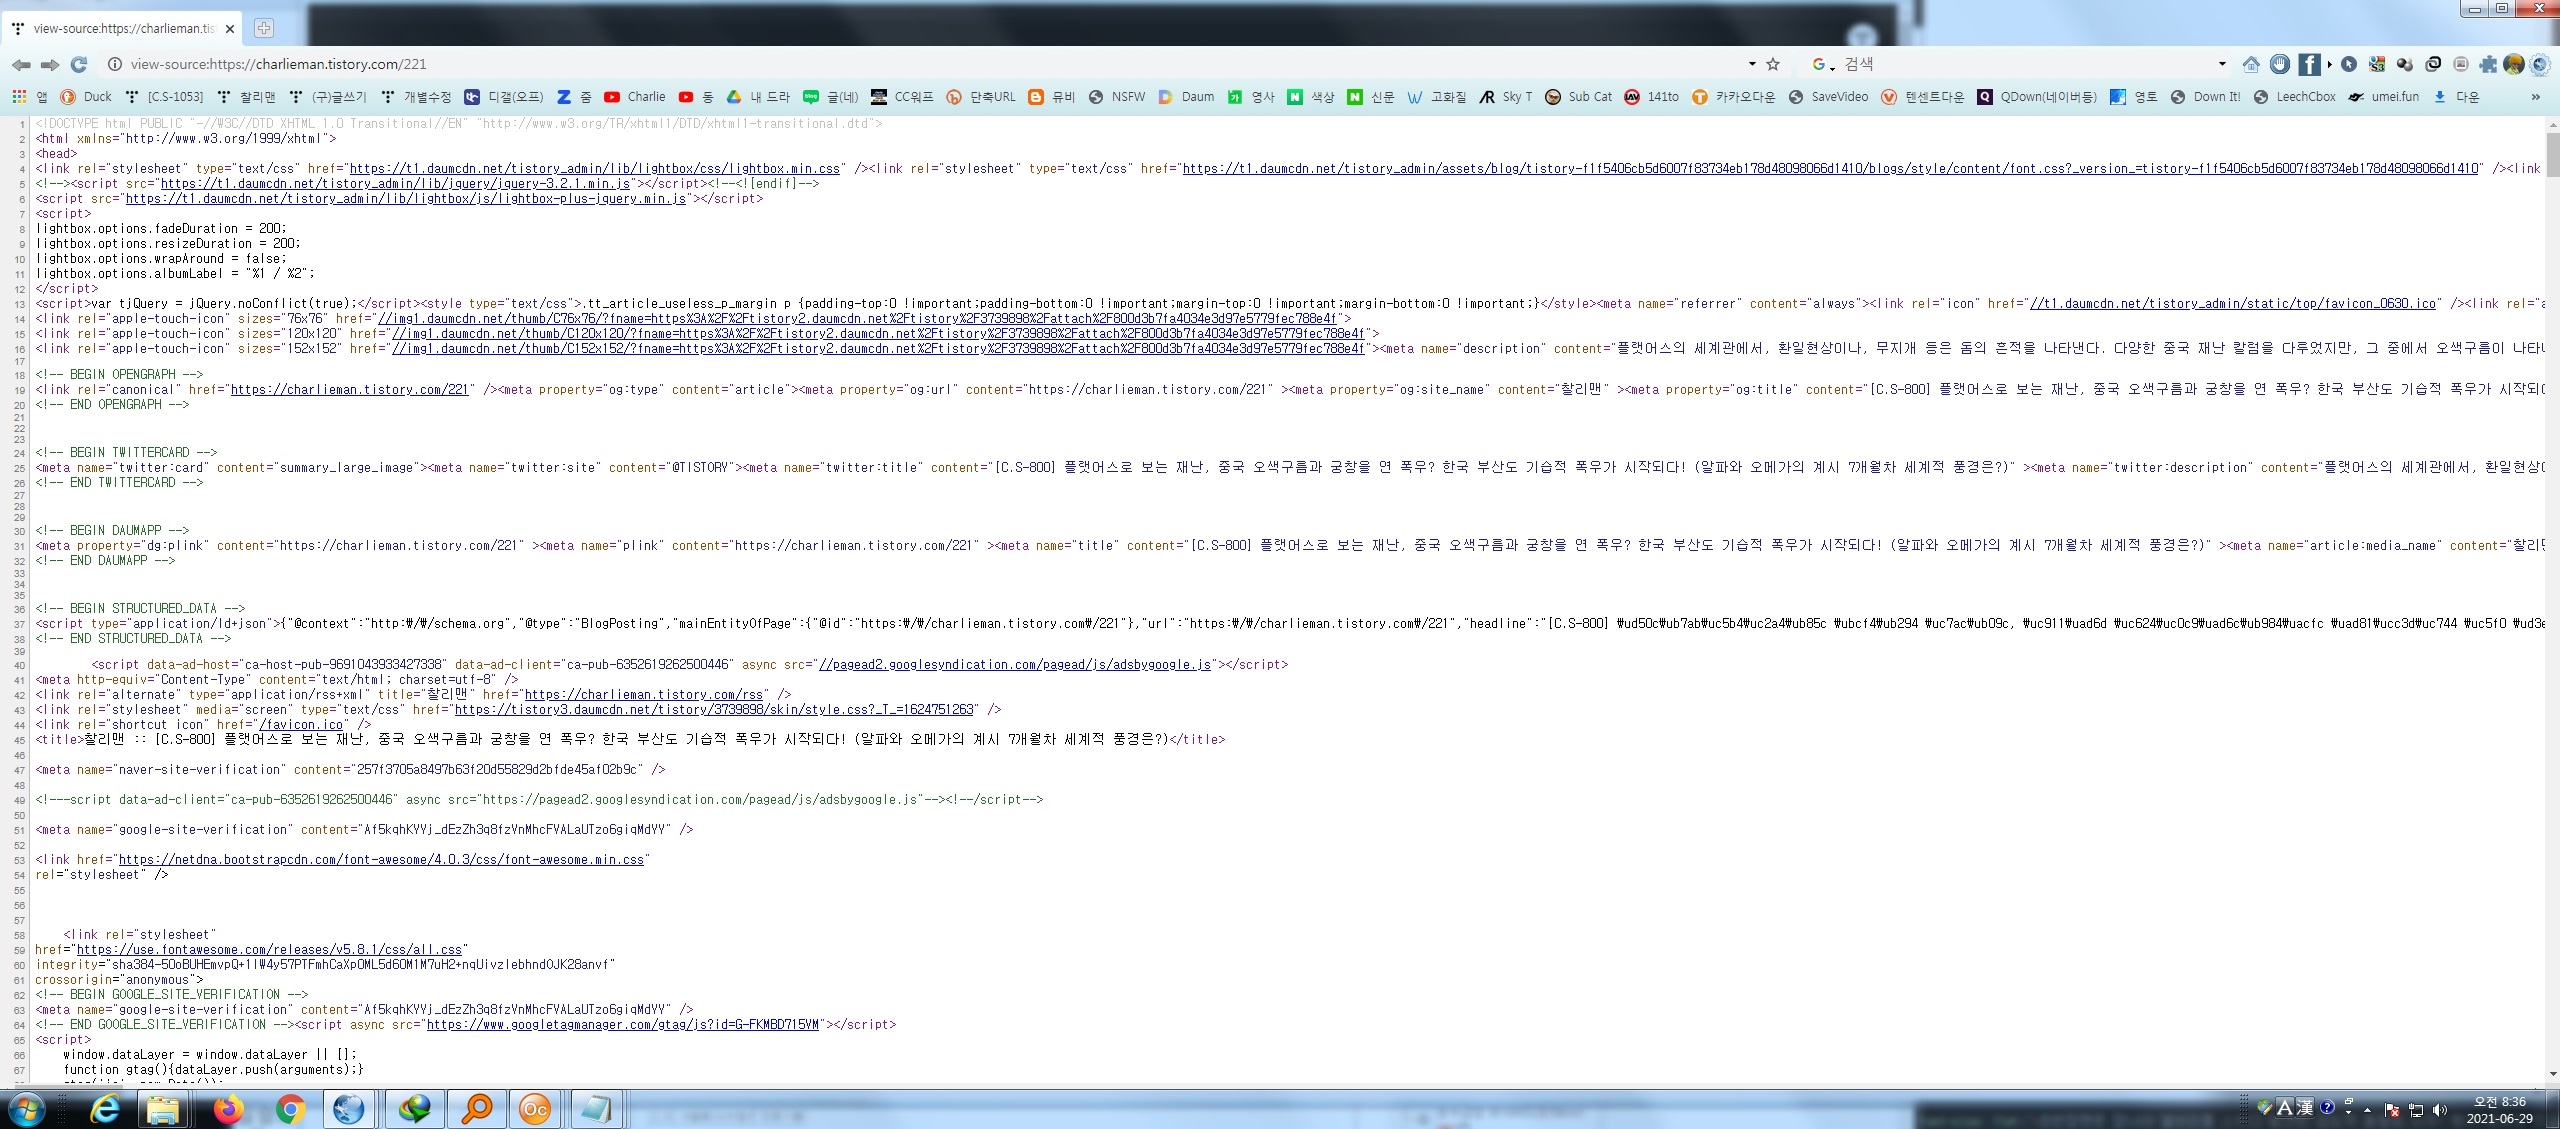This screenshot has height=1129, width=2560.
Task: Open the Sky T bookmark
Action: (1506, 97)
